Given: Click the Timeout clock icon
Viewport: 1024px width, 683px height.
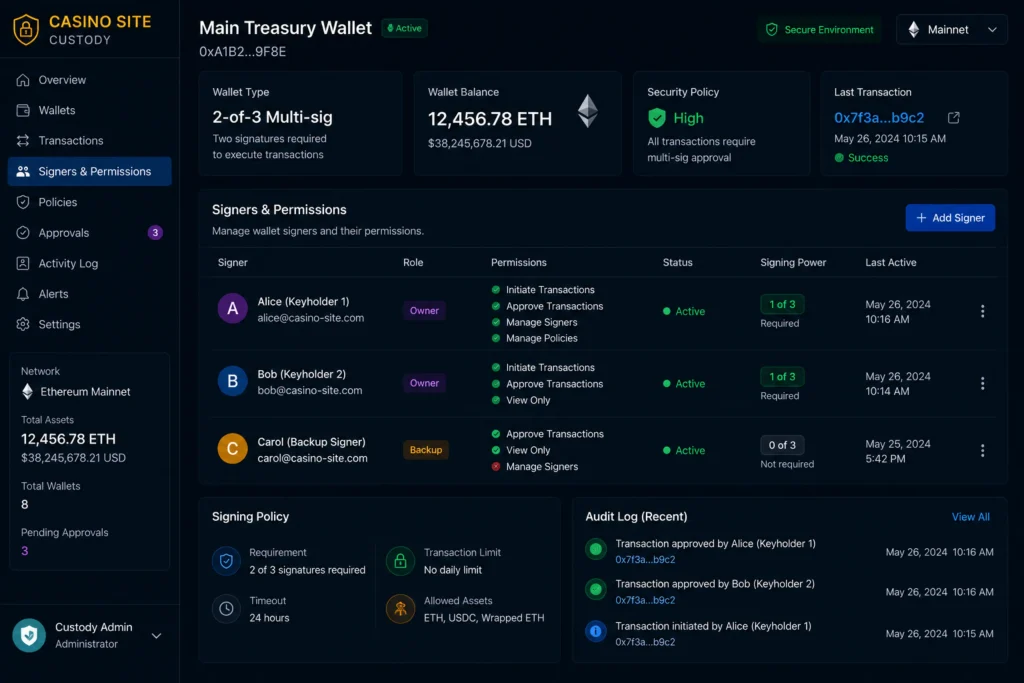Looking at the screenshot, I should click(x=226, y=609).
